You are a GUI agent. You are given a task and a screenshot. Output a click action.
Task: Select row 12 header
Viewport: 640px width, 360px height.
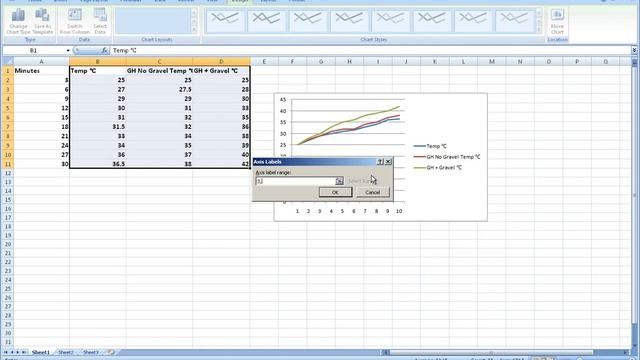coord(7,173)
